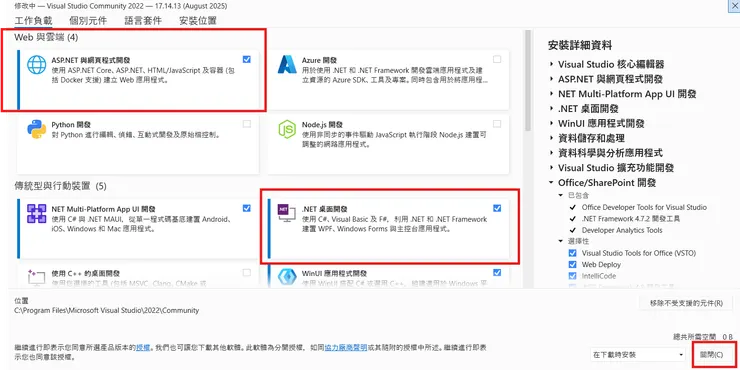Open the 協力廠商聲明 link
This screenshot has width=740, height=370.
[x=345, y=347]
